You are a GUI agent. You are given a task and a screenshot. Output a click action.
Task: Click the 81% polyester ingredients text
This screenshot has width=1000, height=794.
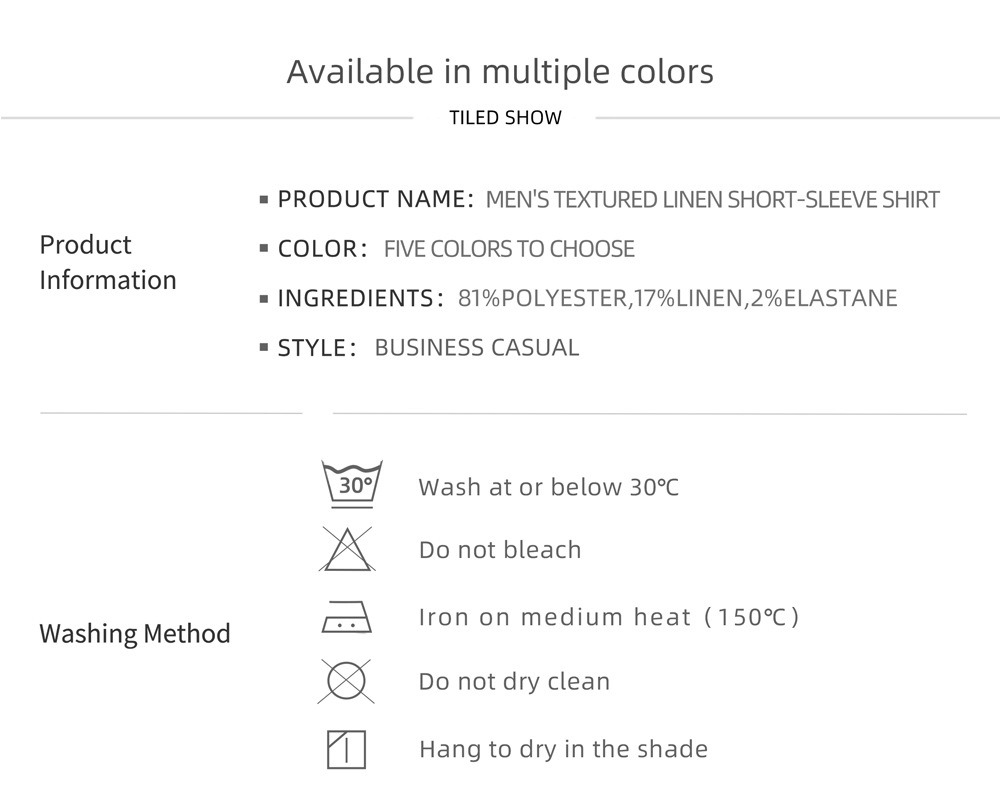tap(677, 298)
